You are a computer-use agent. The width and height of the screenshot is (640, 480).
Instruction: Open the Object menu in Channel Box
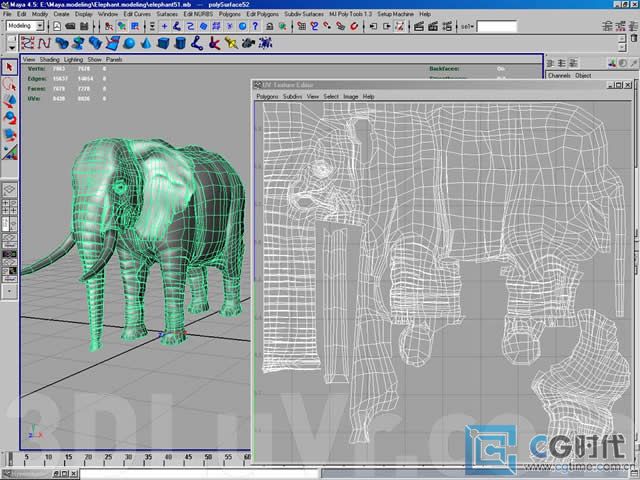click(x=583, y=76)
